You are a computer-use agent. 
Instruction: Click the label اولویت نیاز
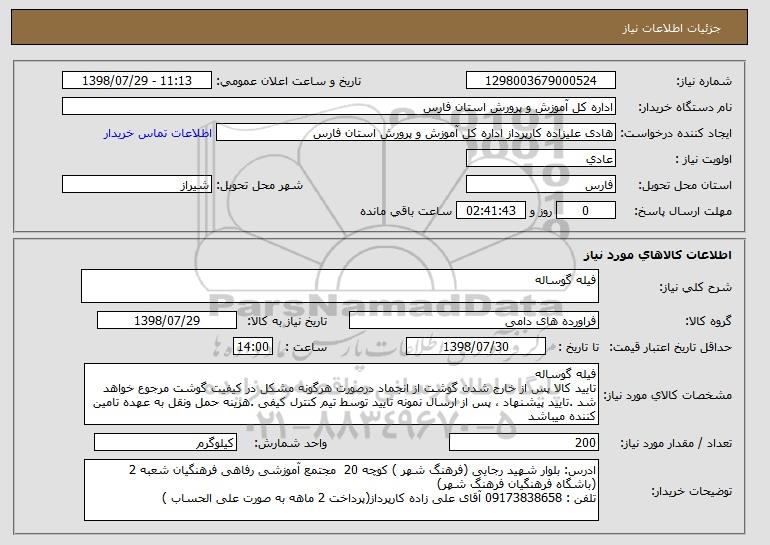[704, 160]
